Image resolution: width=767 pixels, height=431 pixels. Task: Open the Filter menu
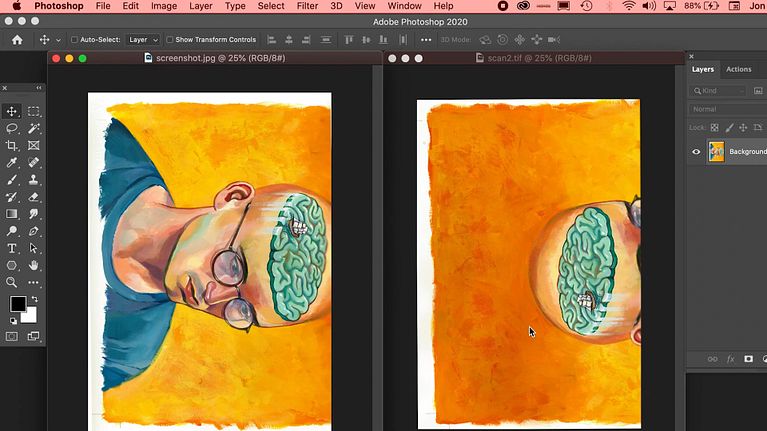click(x=307, y=6)
